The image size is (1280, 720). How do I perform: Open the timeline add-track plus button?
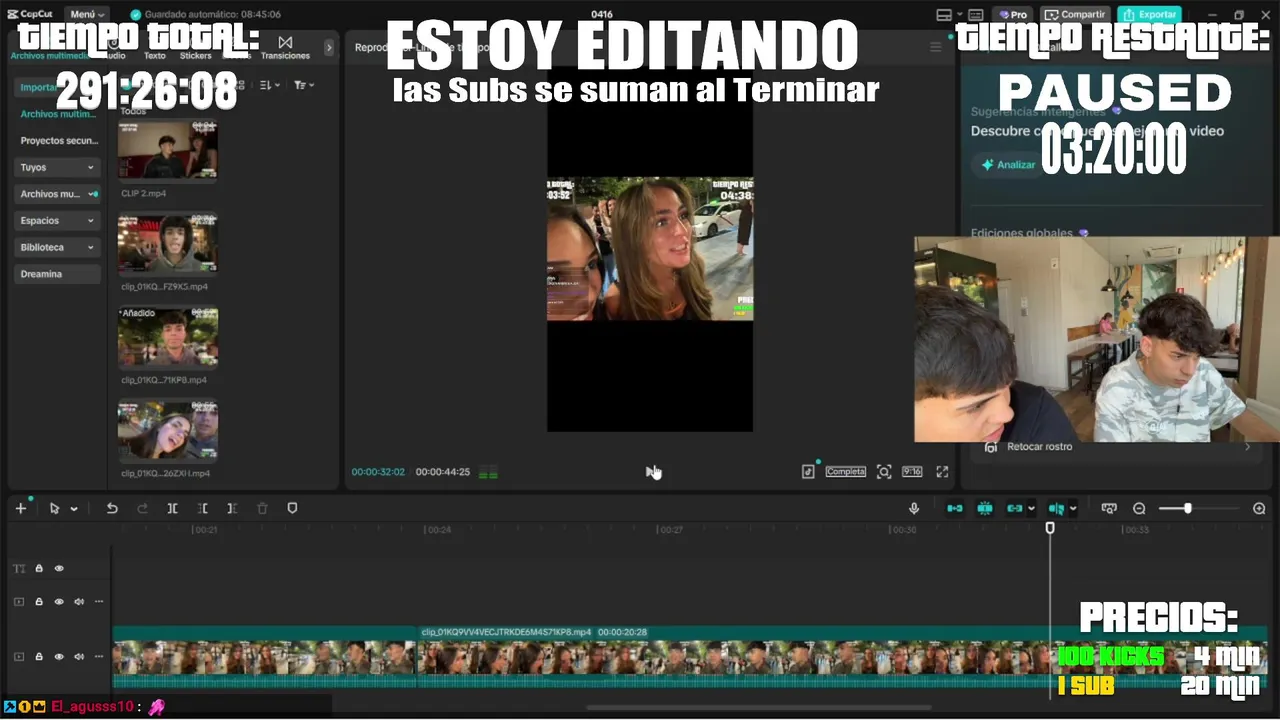click(x=20, y=508)
